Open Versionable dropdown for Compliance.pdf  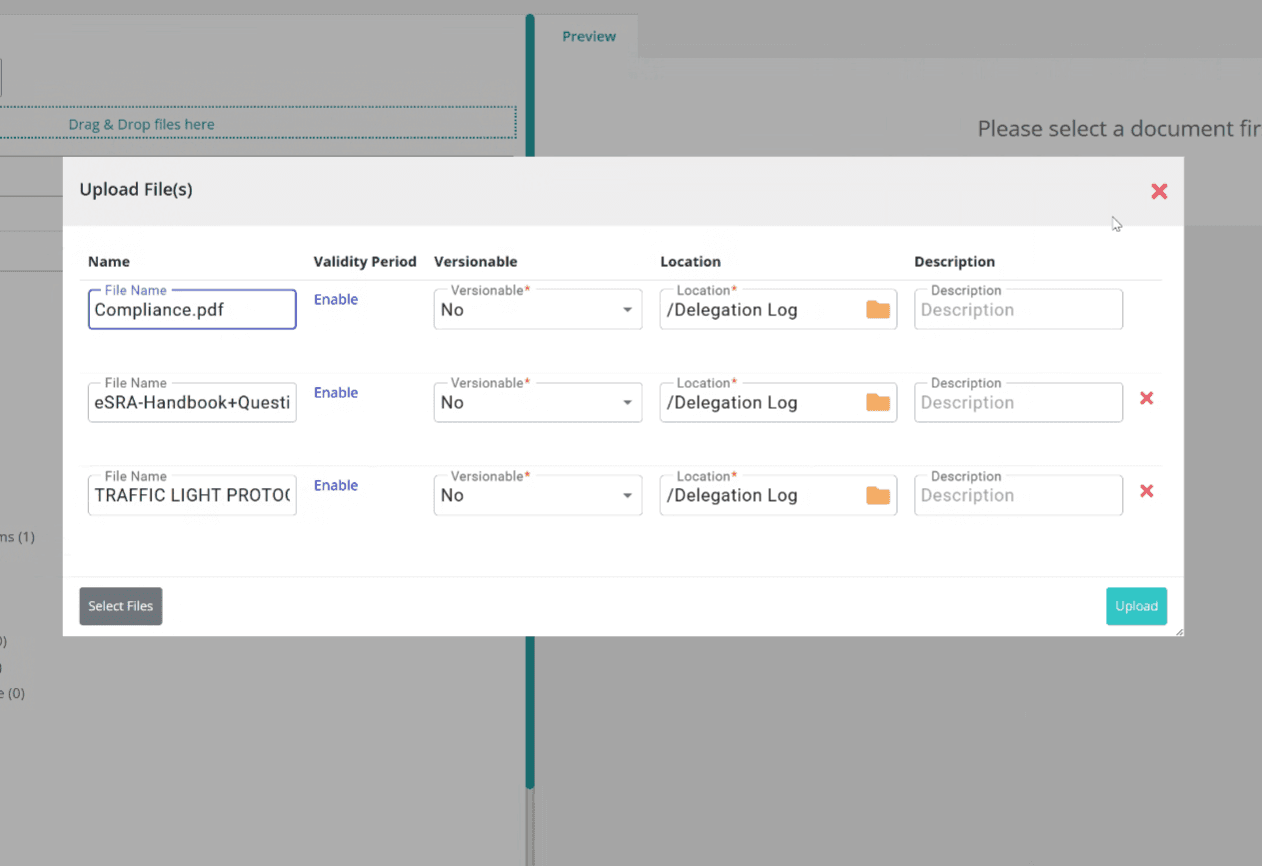(x=538, y=309)
